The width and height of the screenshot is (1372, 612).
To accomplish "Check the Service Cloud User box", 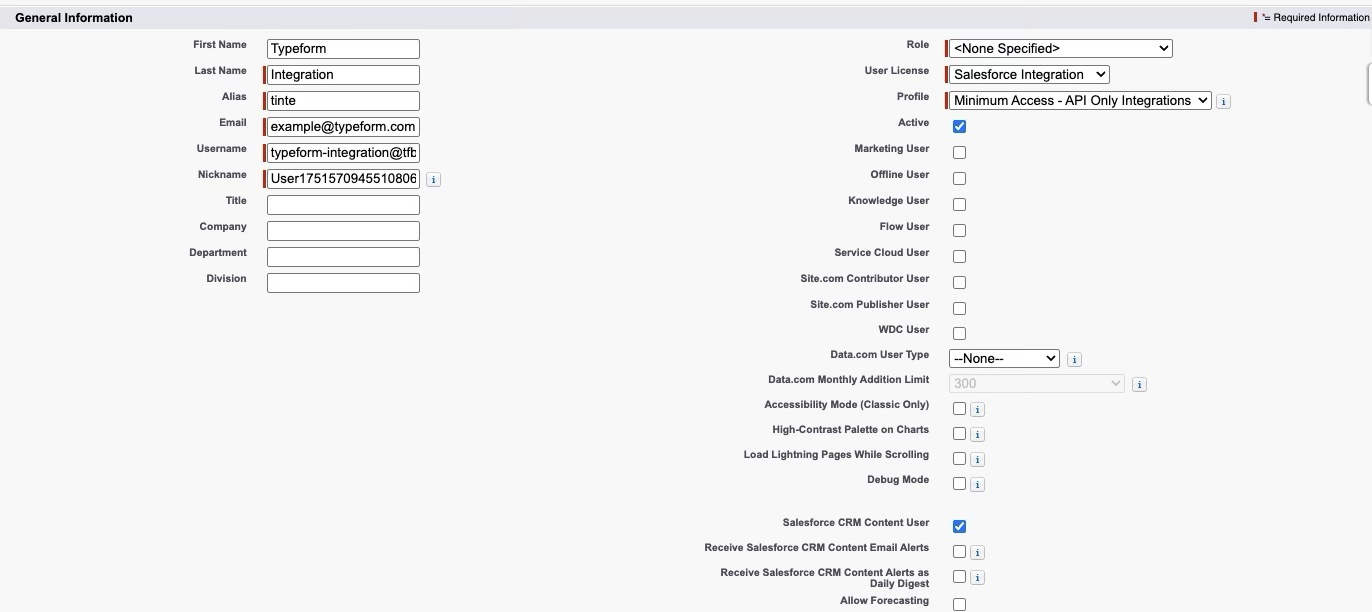I will [x=959, y=257].
